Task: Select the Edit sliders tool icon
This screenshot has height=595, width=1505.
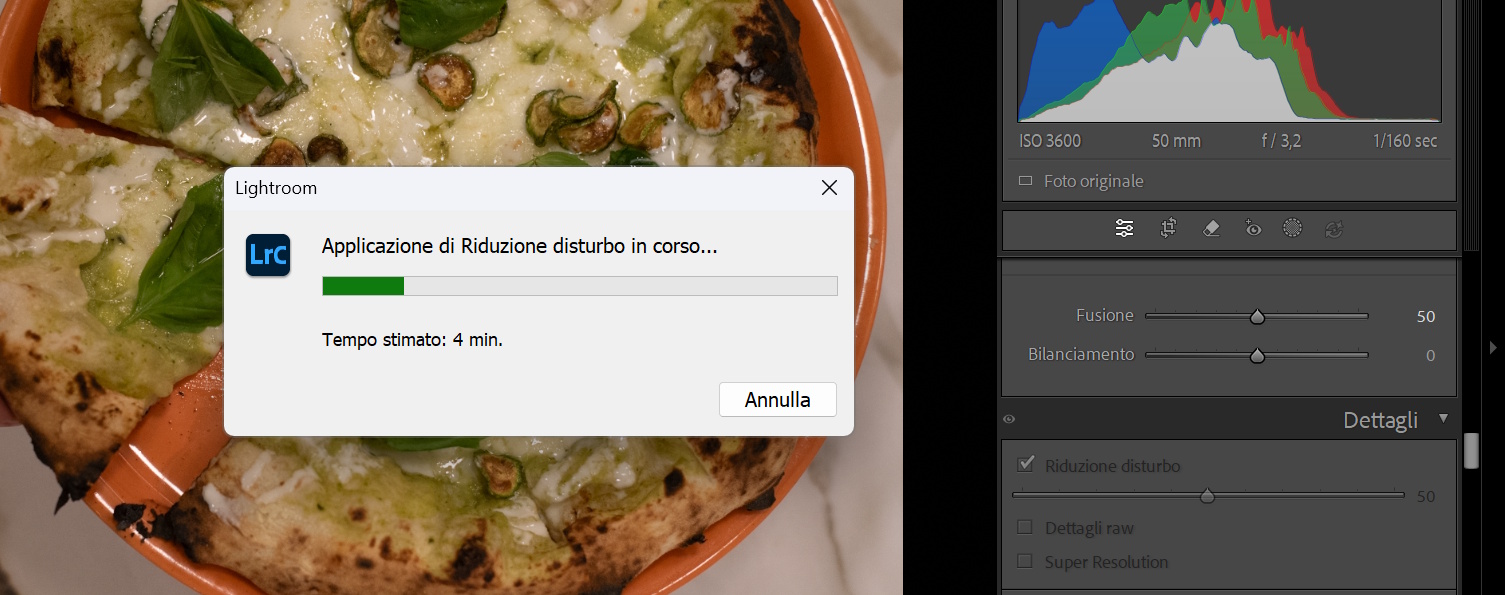Action: (1124, 229)
